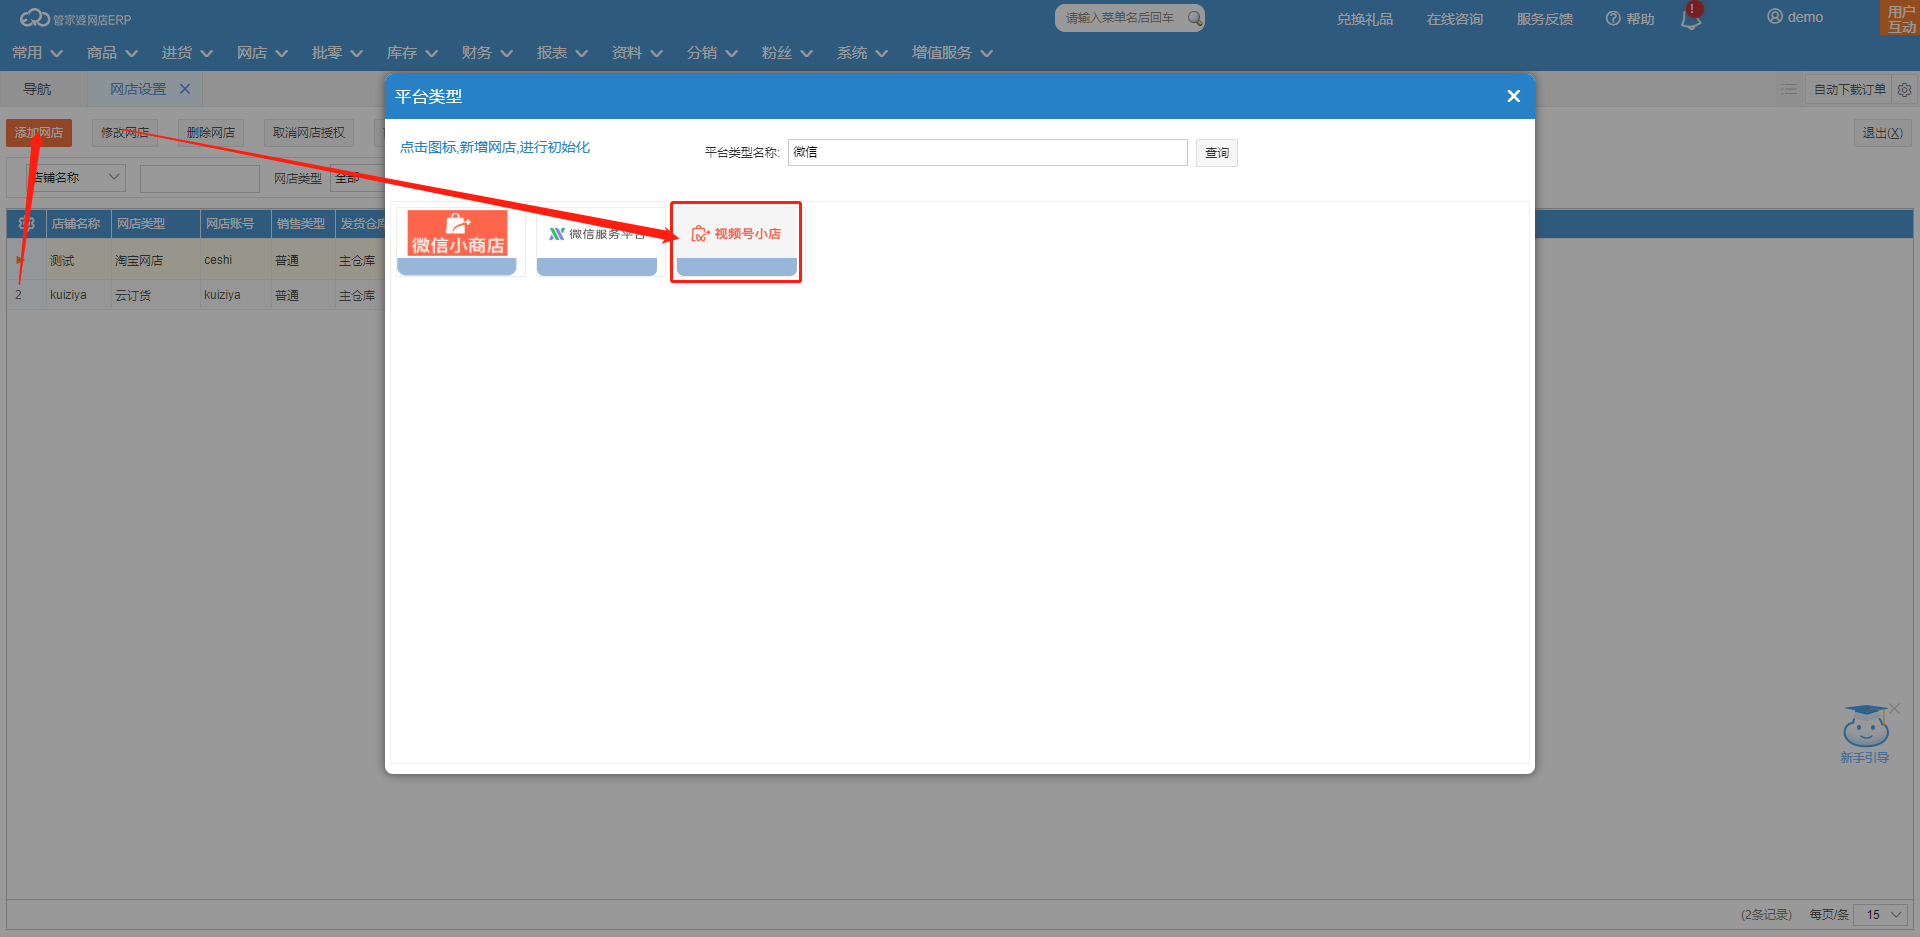This screenshot has width=1920, height=937.
Task: Close the 网店设置 tab
Action: [185, 89]
